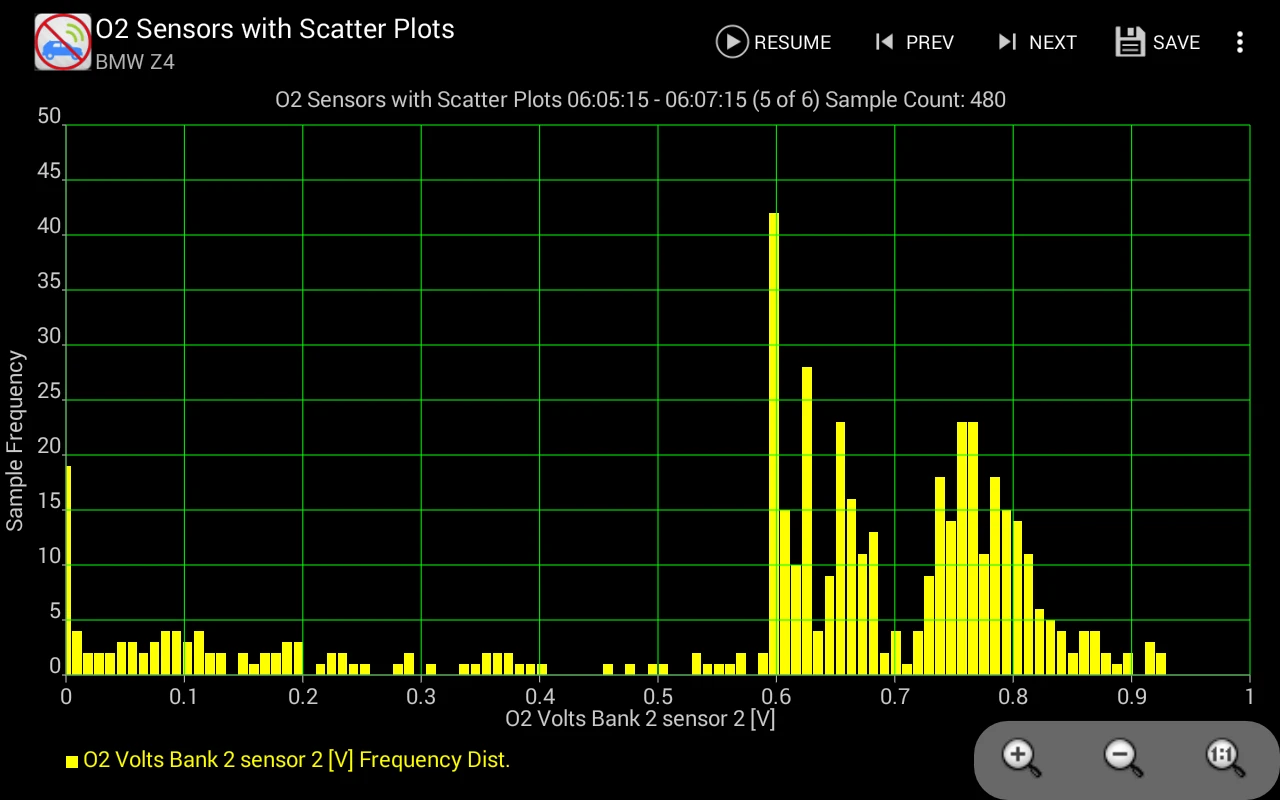The height and width of the screenshot is (800, 1280).
Task: Skip to next plot with NEXT
Action: (1037, 42)
